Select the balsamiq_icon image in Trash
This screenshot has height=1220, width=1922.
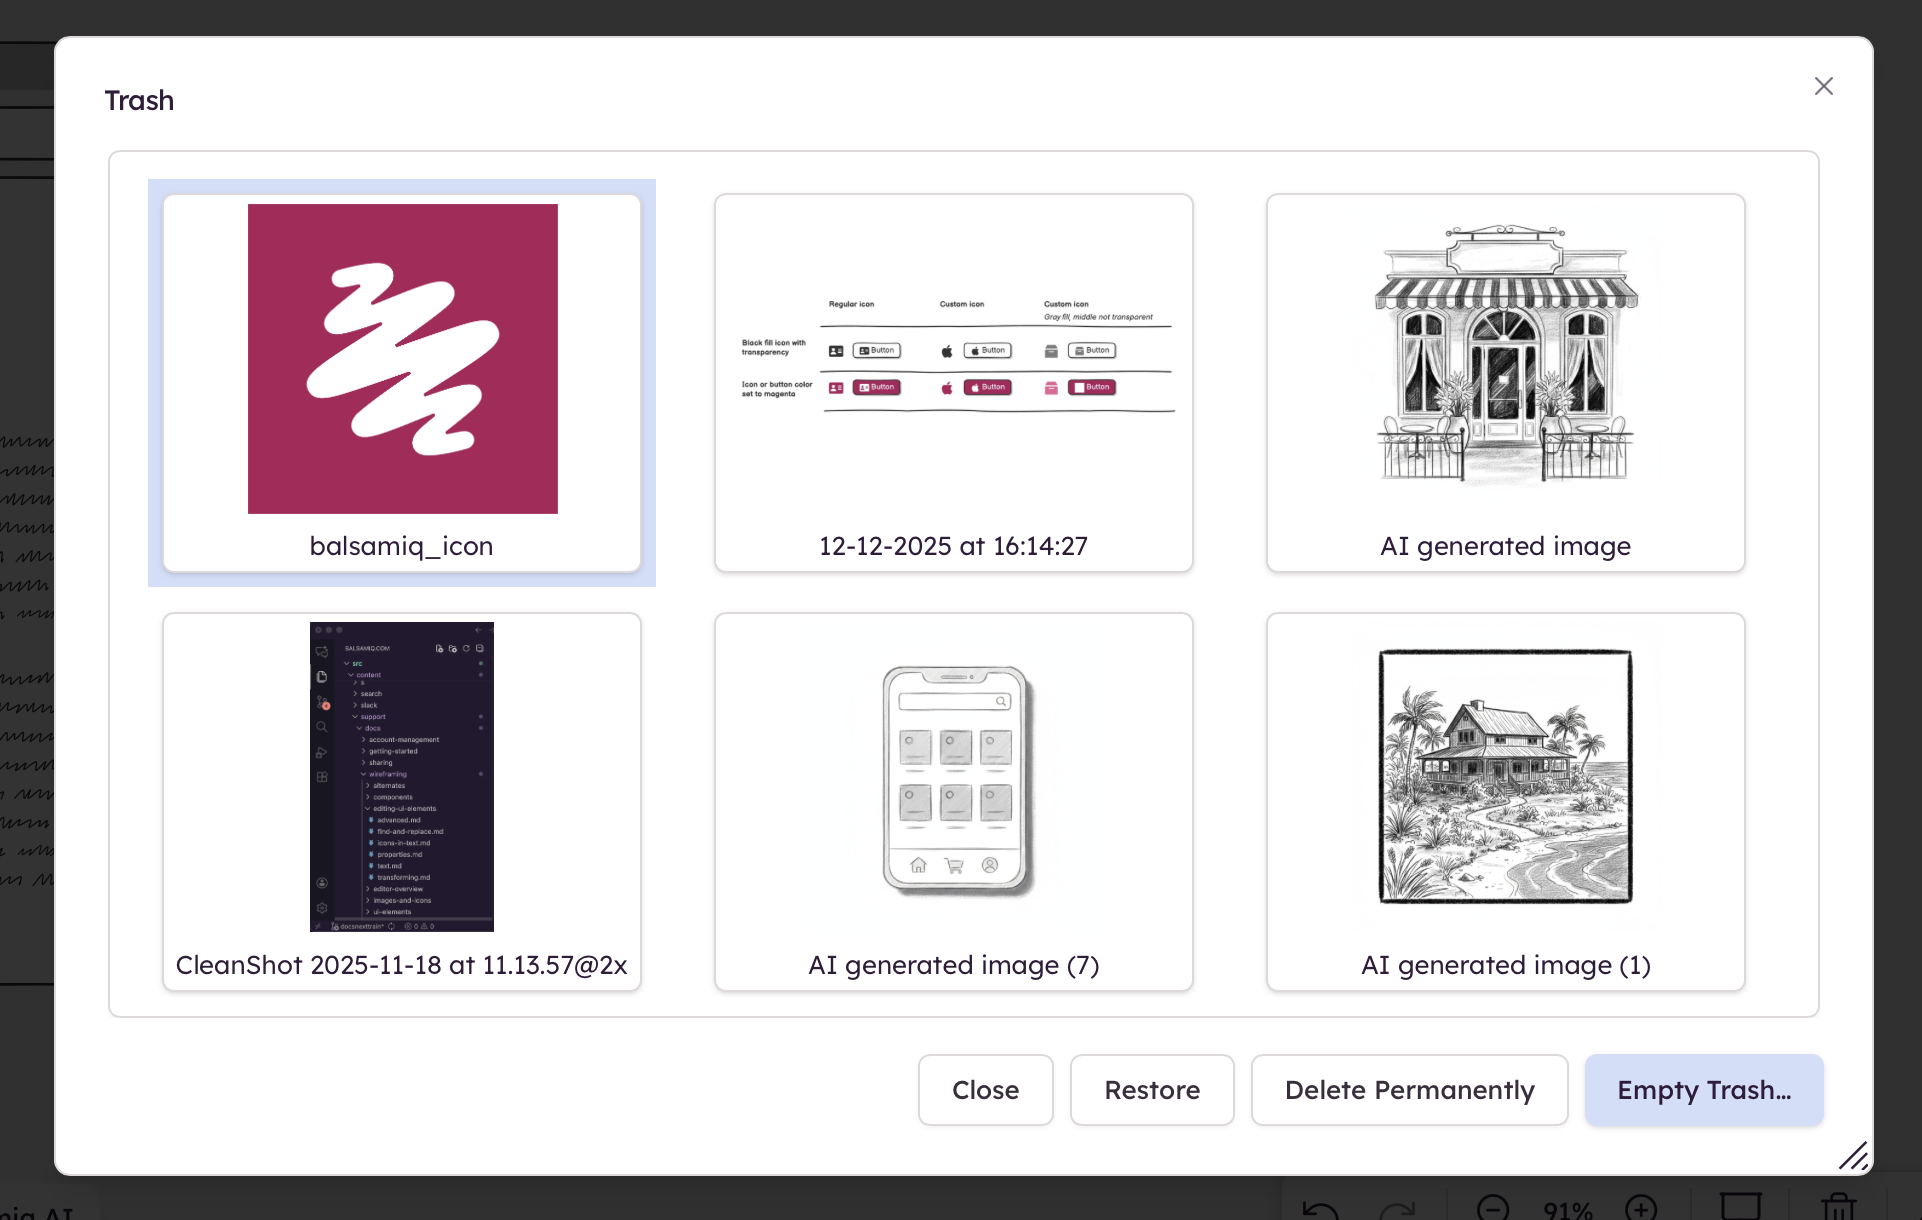pos(402,383)
